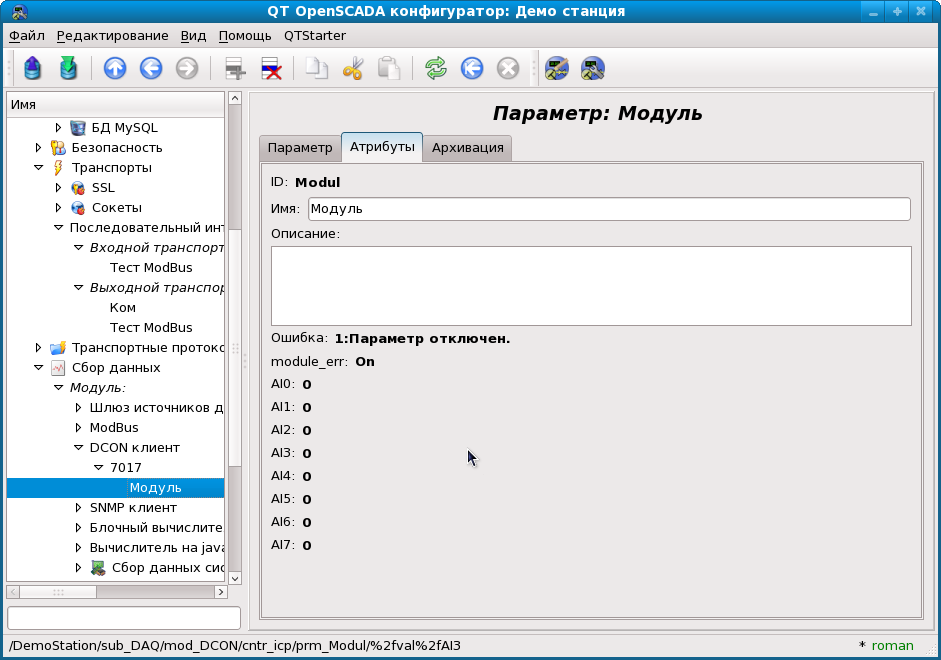The image size is (941, 660).
Task: Collapse the DCON клиент tree branch
Action: pos(79,448)
